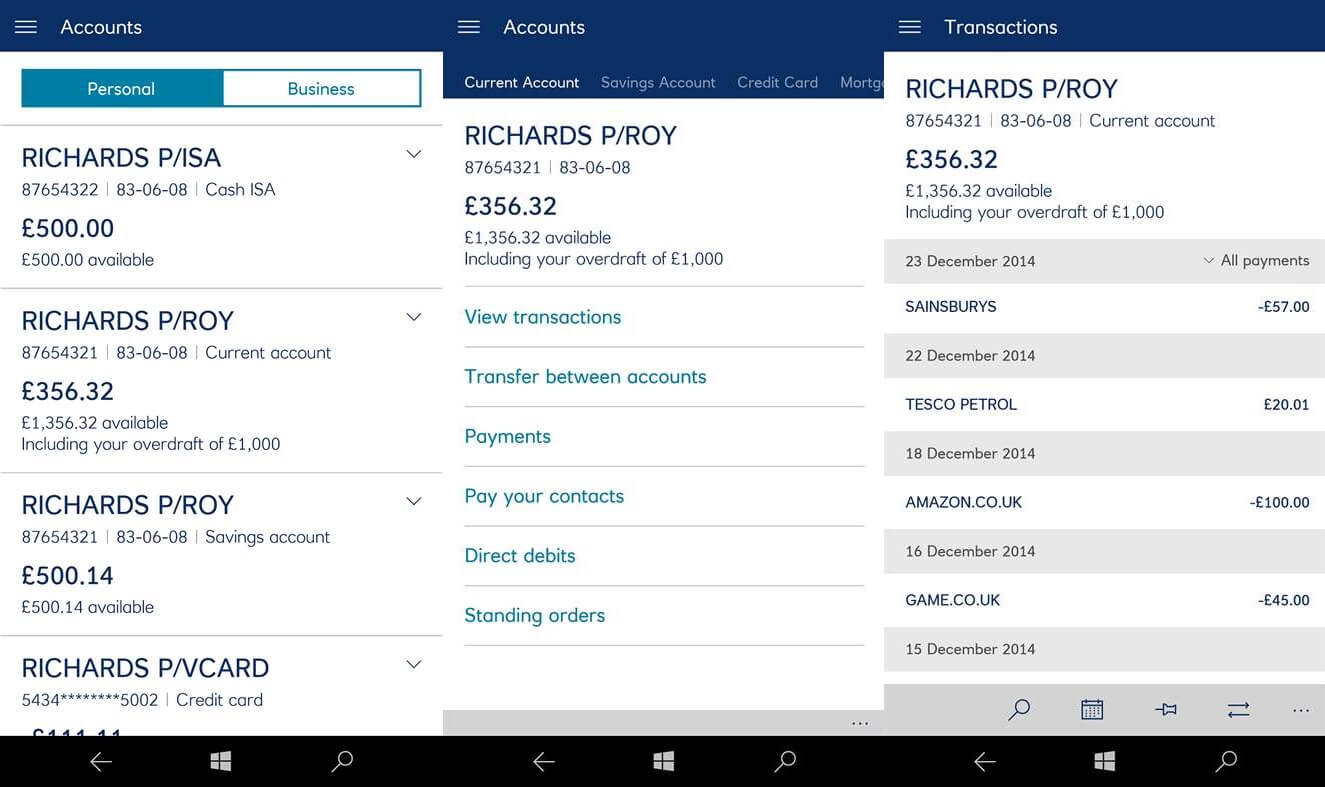Select the GAME.CO.UK transaction
Image resolution: width=1325 pixels, height=787 pixels.
(x=1105, y=601)
